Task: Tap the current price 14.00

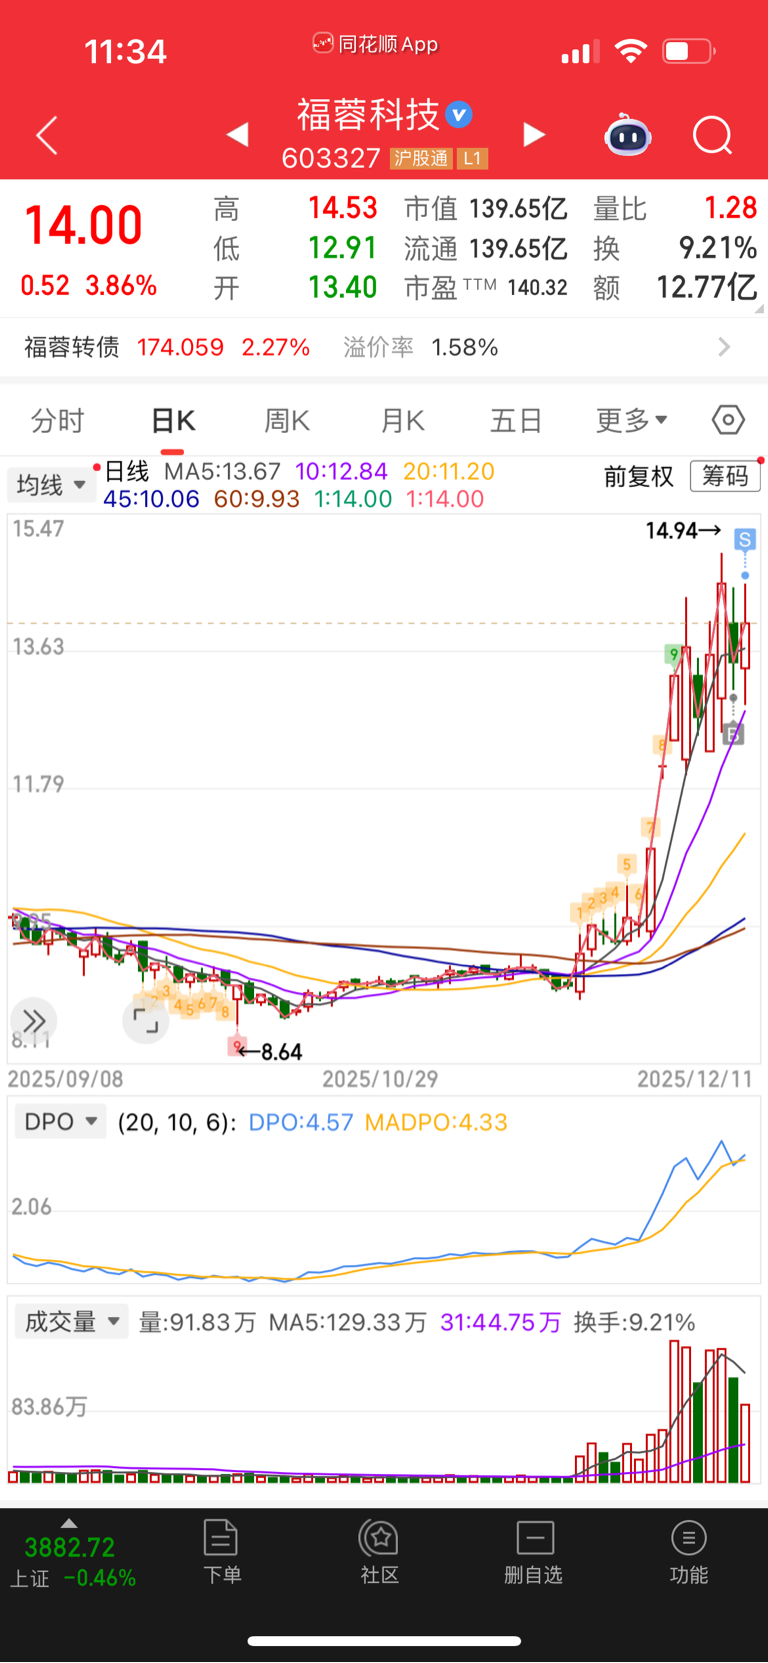Action: point(84,226)
